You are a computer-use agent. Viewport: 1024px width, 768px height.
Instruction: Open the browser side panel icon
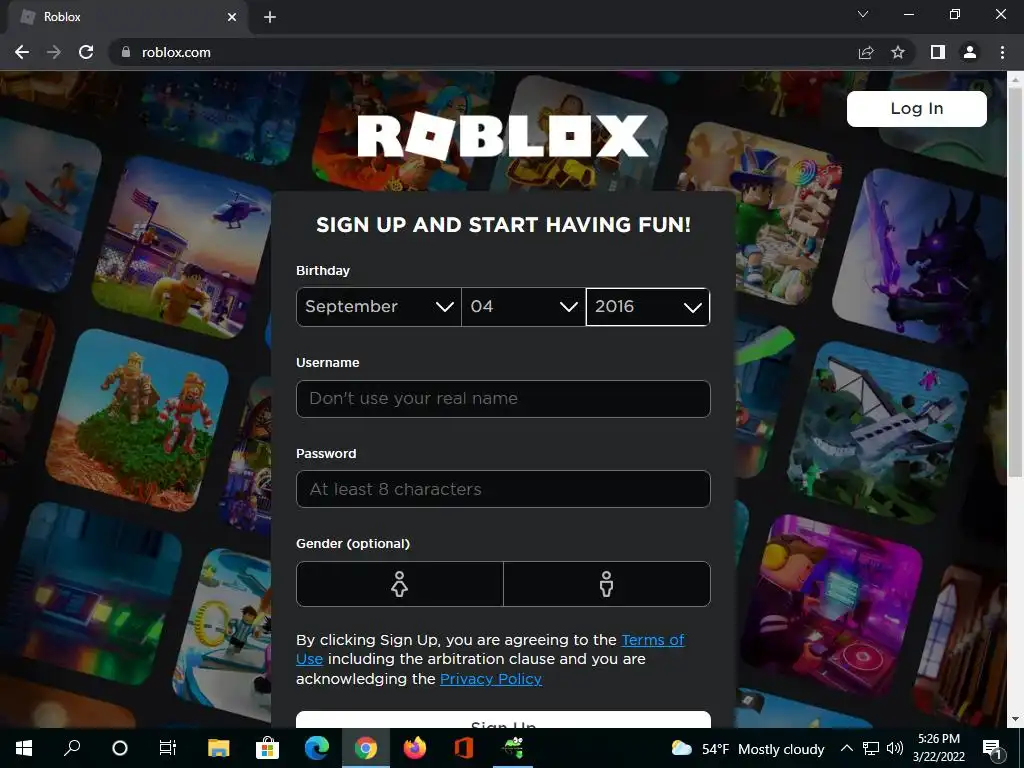[938, 52]
